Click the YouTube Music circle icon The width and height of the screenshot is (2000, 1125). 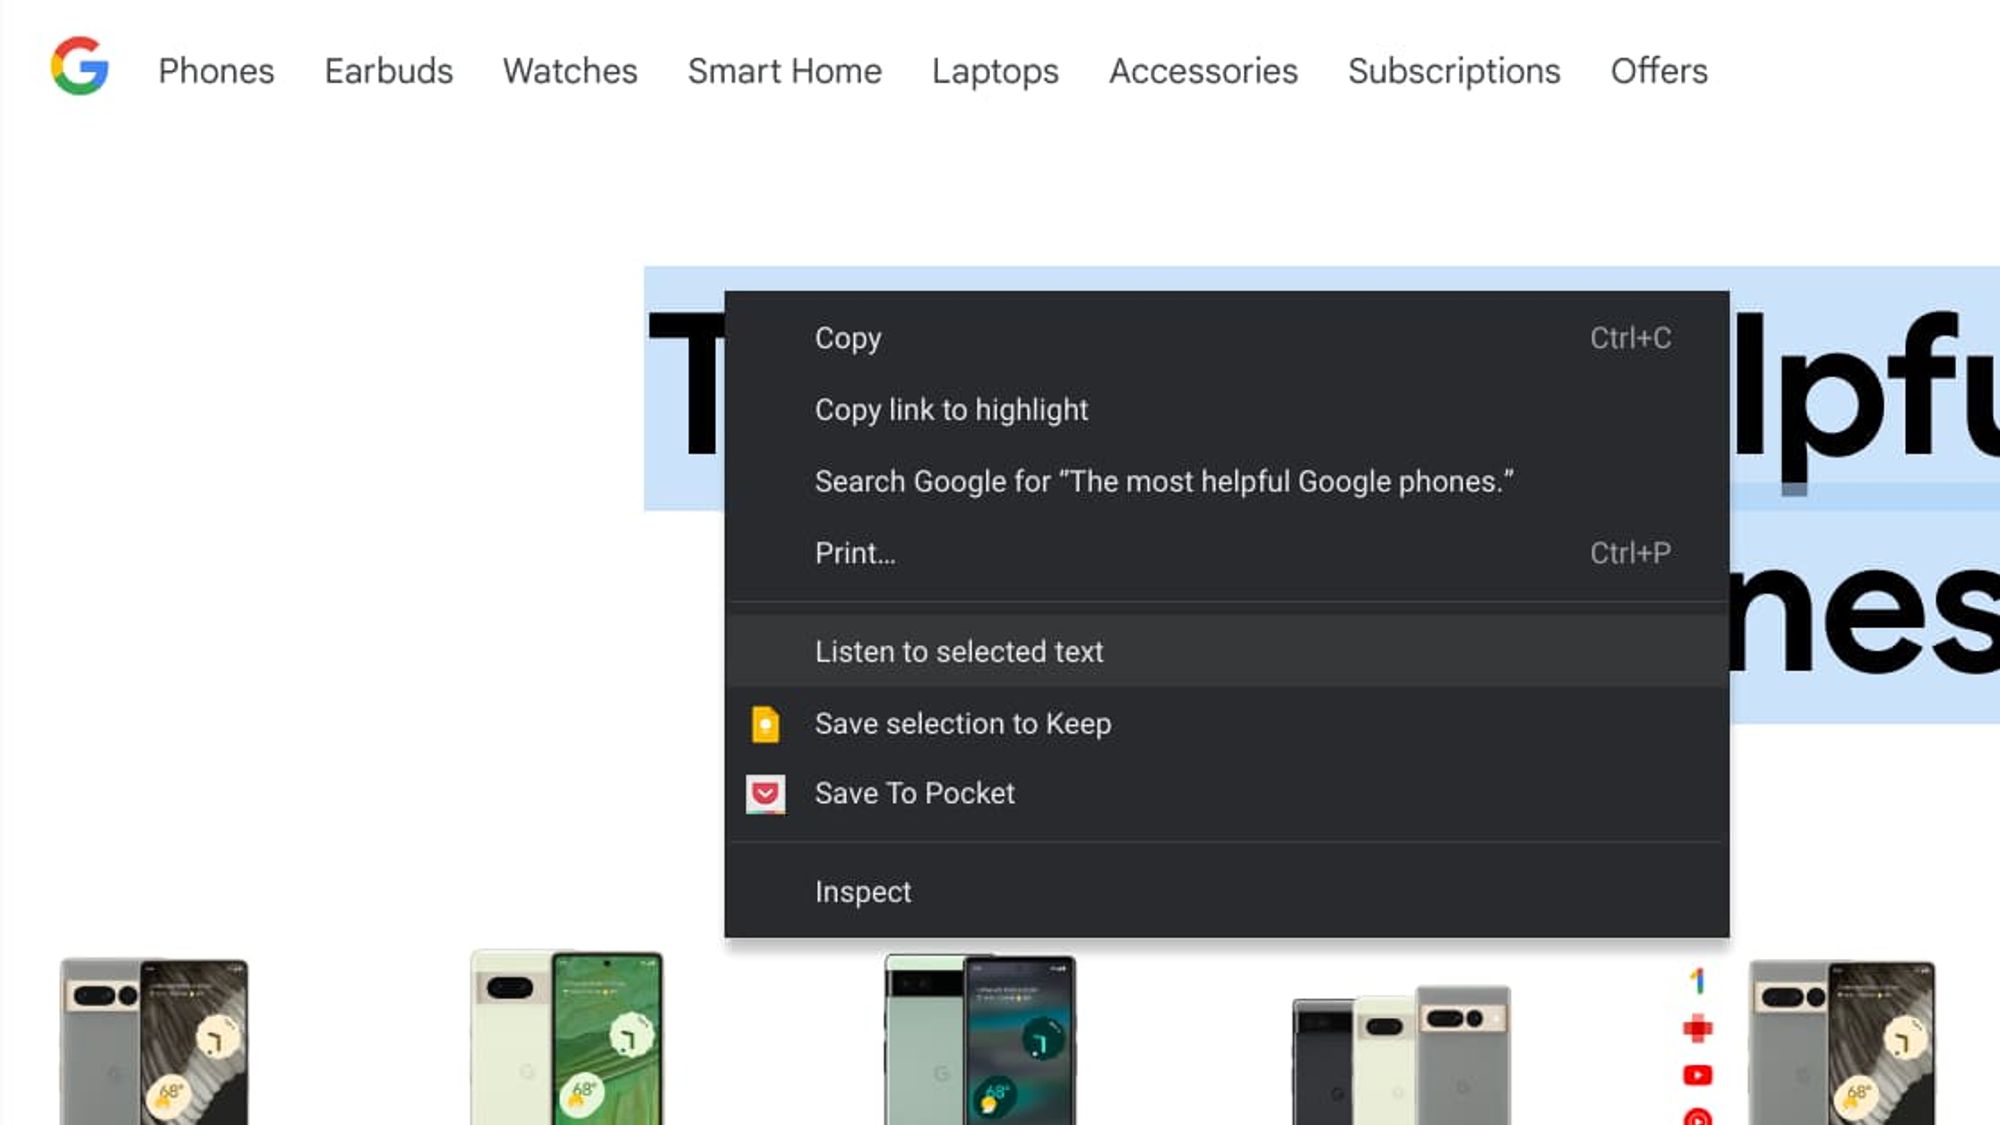(1697, 1116)
